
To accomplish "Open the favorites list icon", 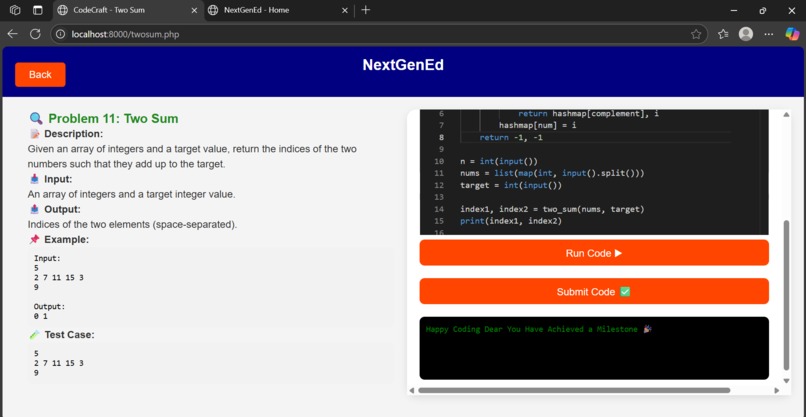I will tap(723, 34).
